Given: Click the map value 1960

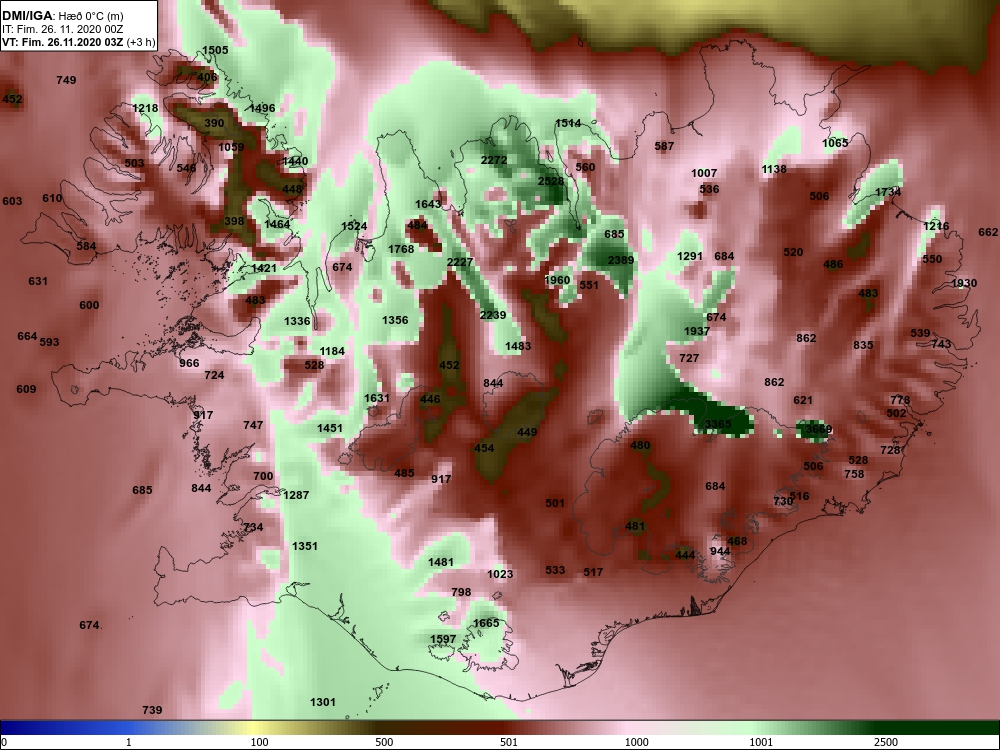Looking at the screenshot, I should coord(557,281).
